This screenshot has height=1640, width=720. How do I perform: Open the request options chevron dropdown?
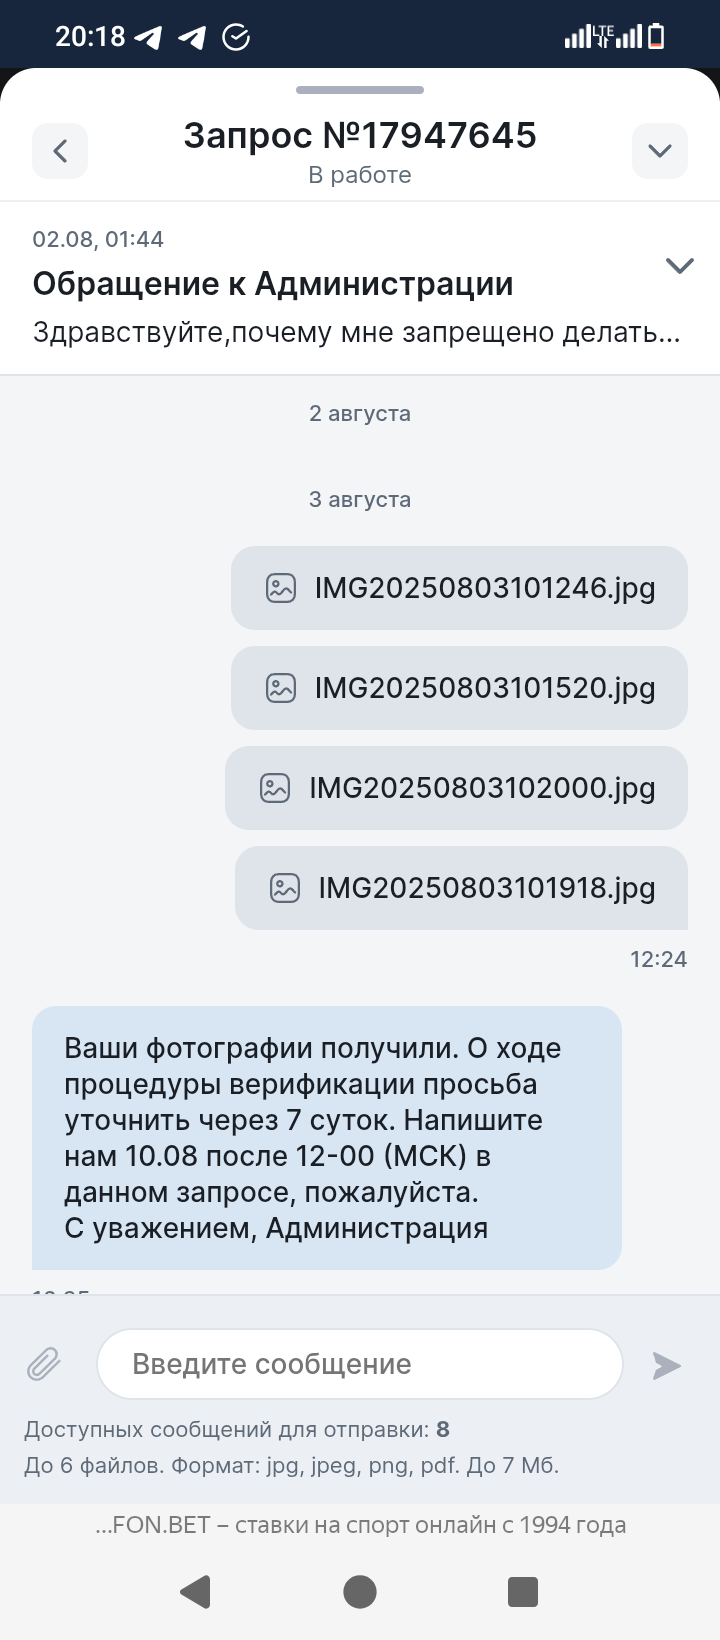[659, 151]
